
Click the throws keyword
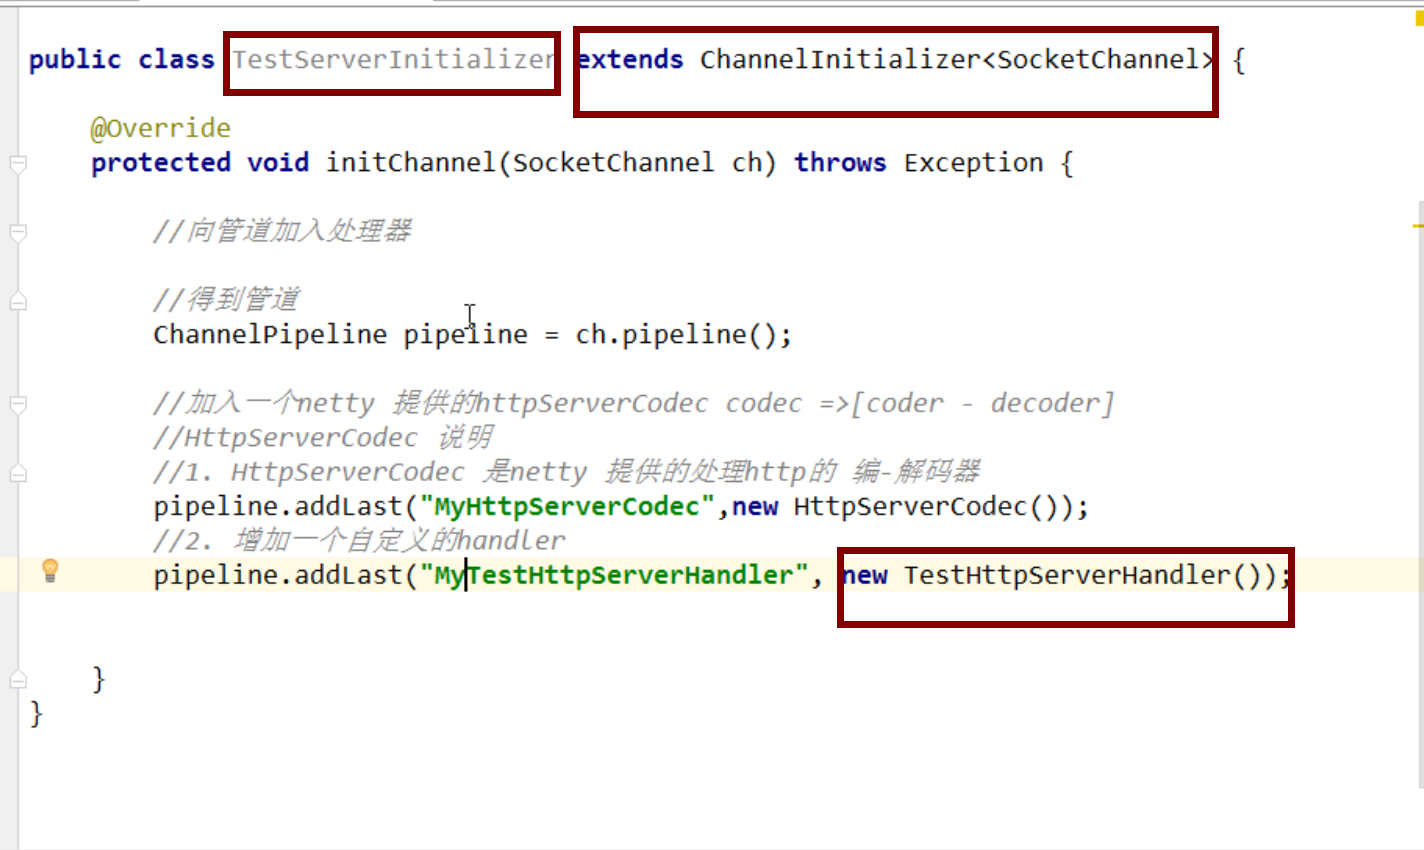[x=840, y=163]
